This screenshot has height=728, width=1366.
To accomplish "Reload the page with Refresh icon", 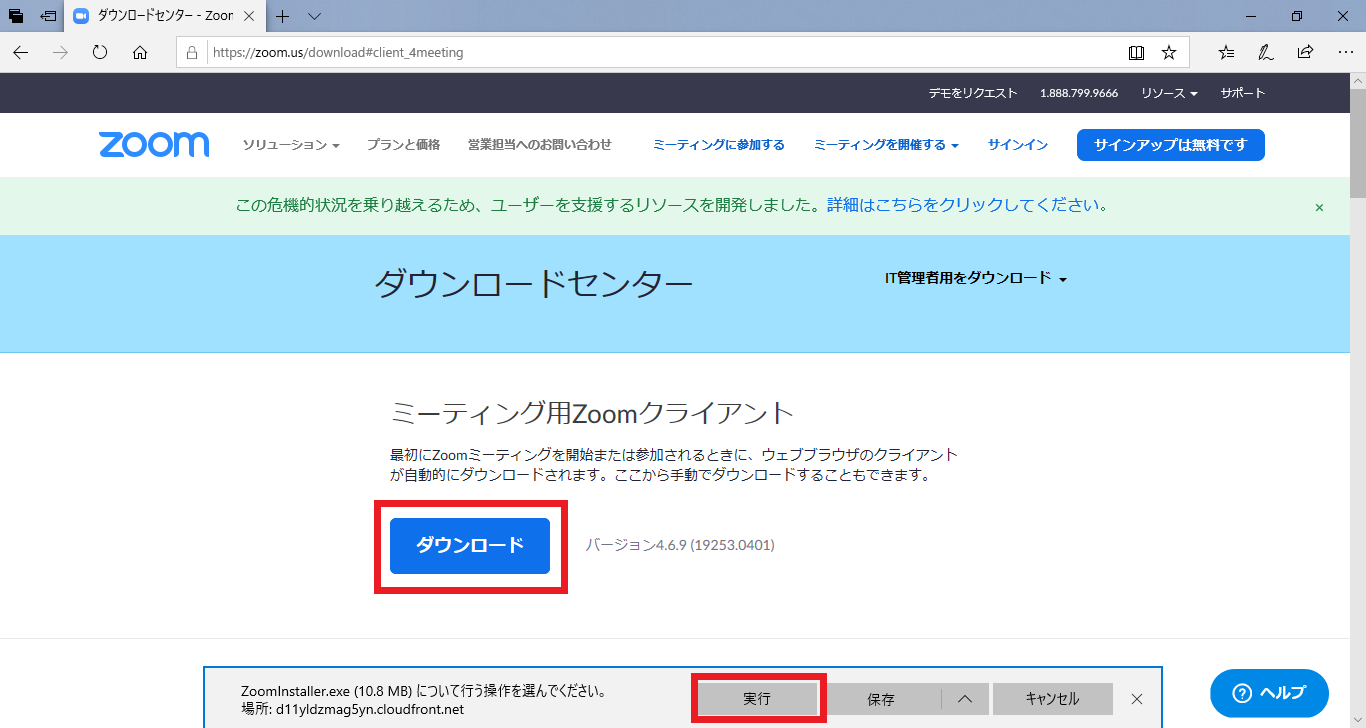I will tap(100, 53).
